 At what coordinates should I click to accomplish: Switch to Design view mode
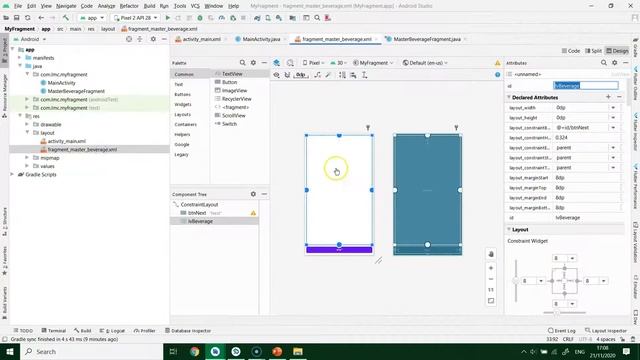click(617, 51)
